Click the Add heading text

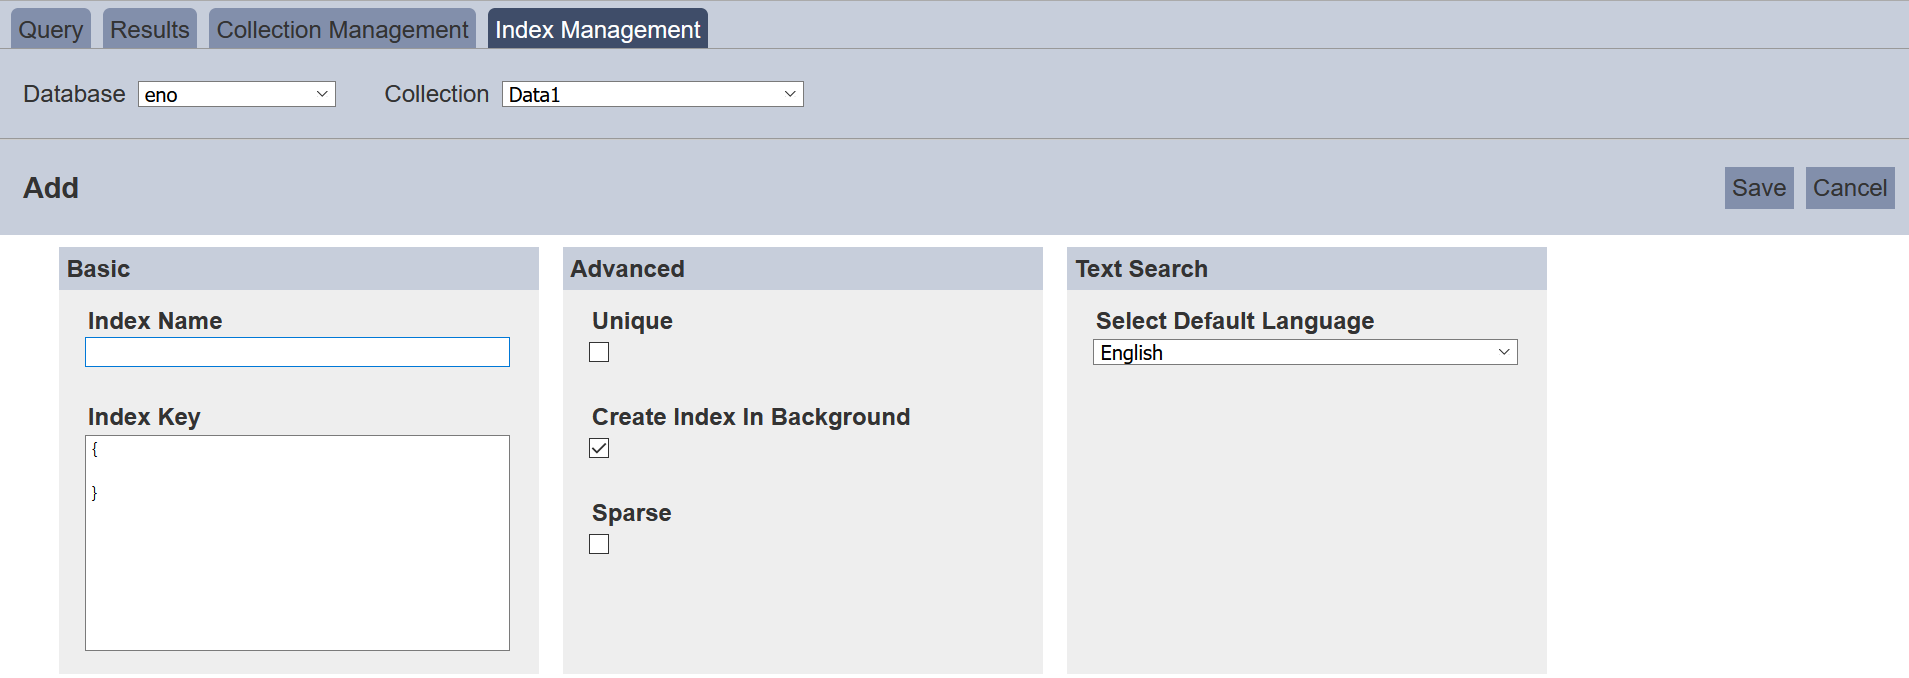point(51,188)
